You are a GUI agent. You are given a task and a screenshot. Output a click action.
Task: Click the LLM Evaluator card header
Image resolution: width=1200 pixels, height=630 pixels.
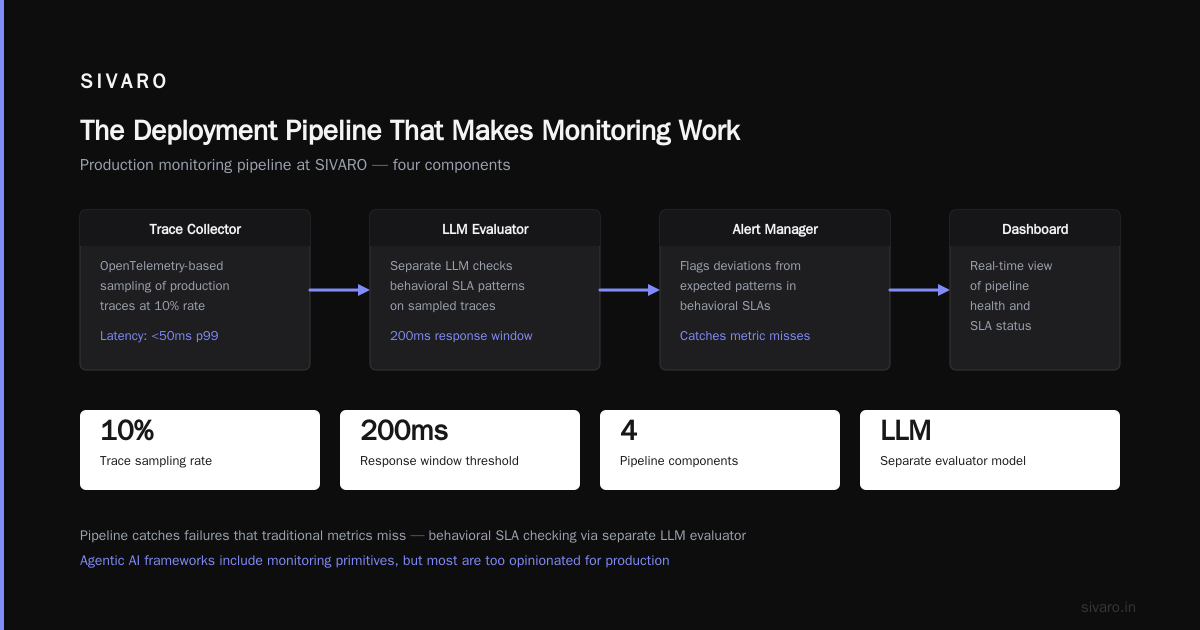(485, 229)
